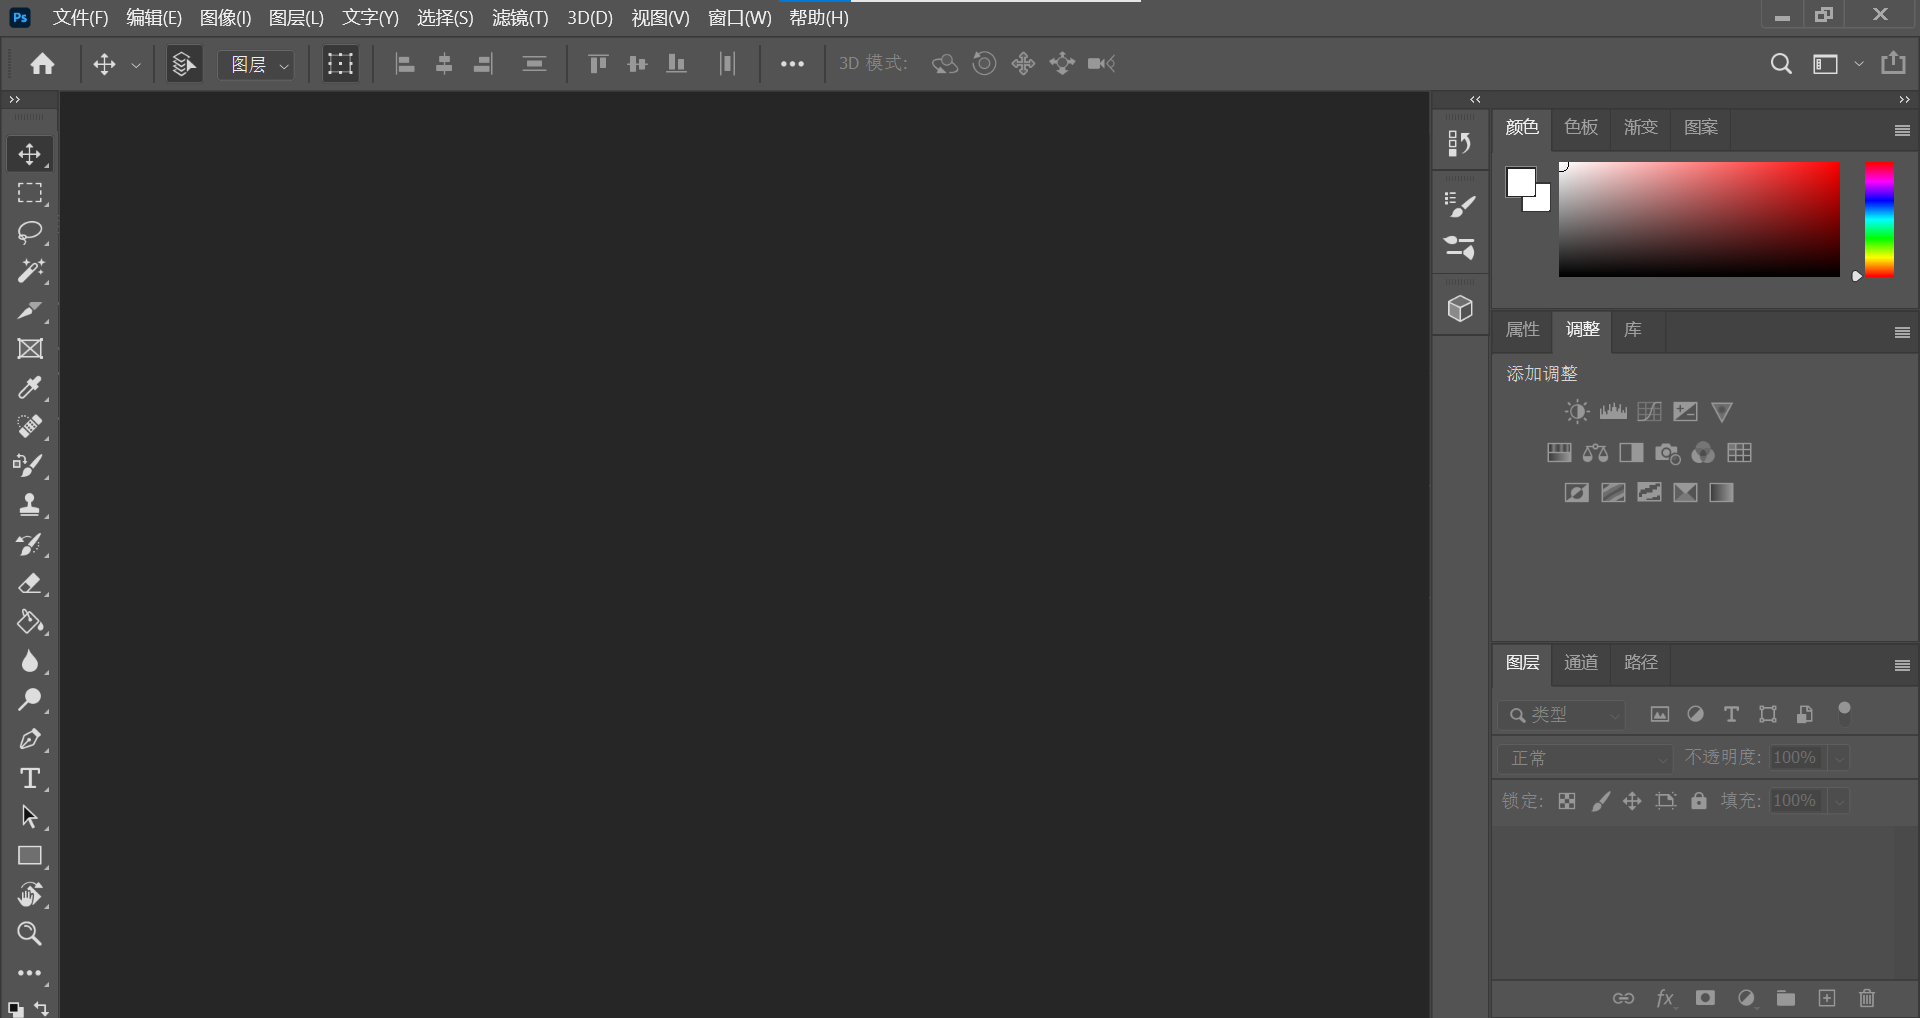Toggle lock transparent pixels
Screen dimensions: 1920x1018
pos(1567,801)
